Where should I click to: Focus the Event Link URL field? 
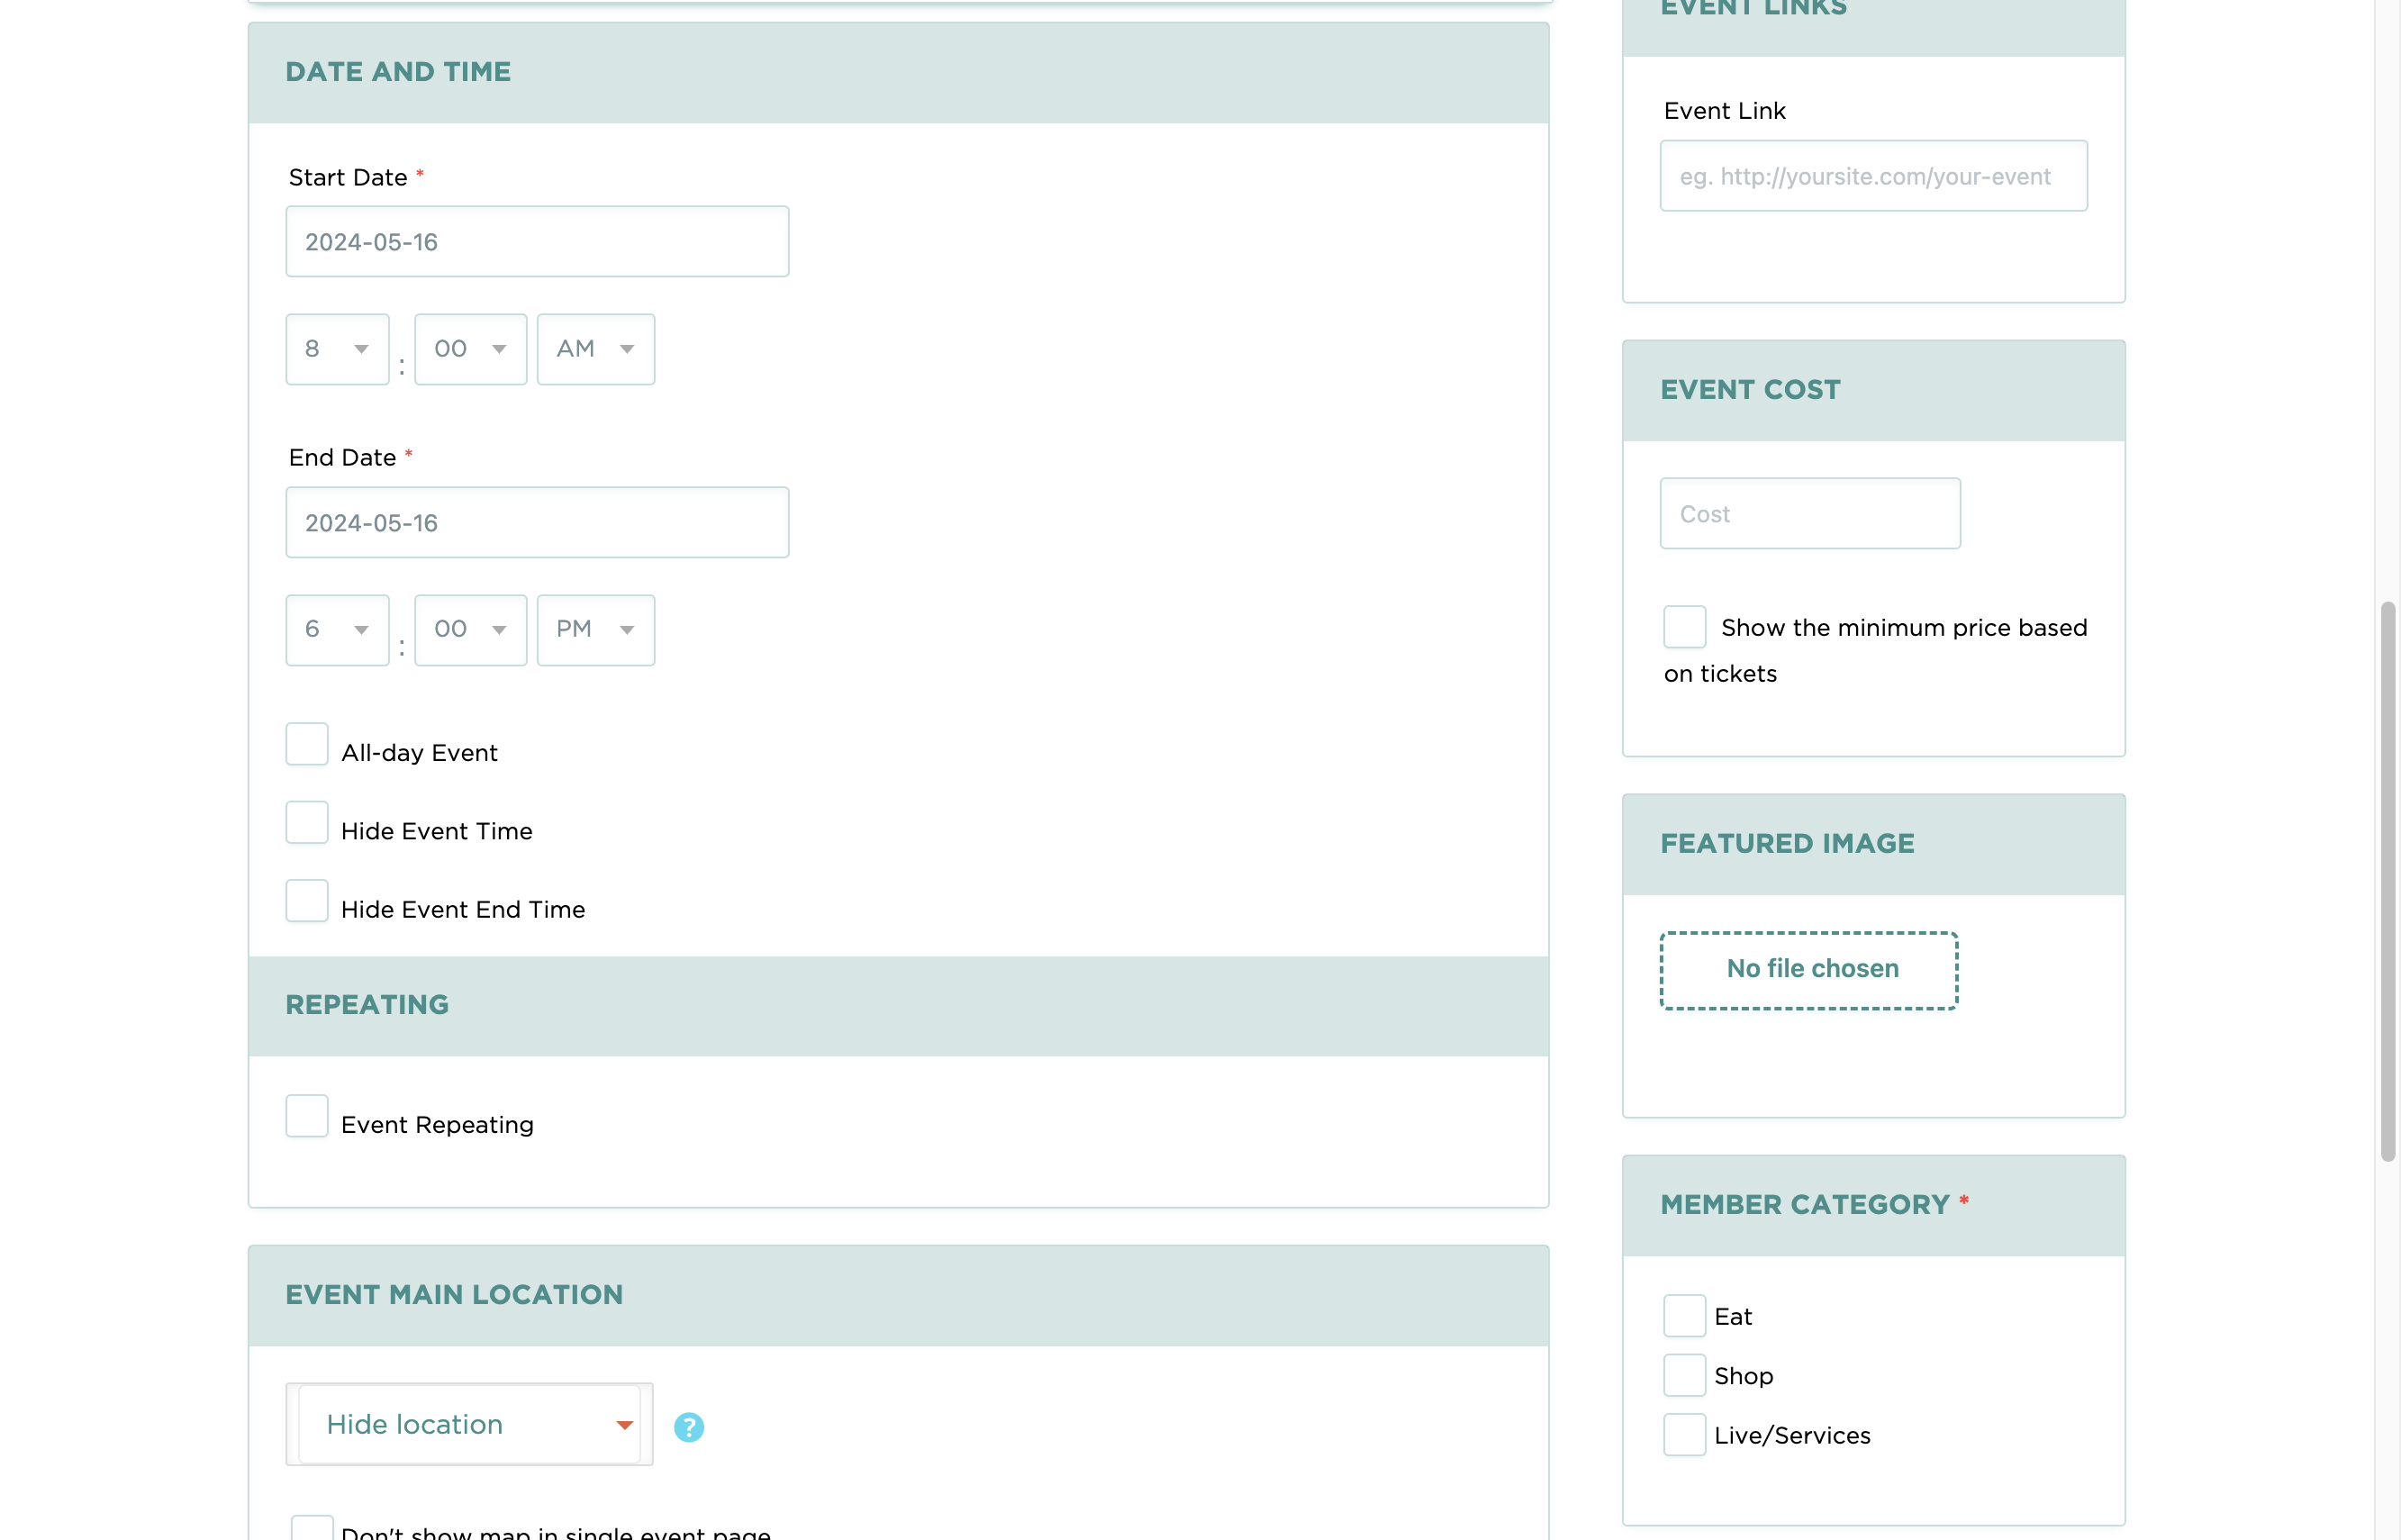[1874, 176]
